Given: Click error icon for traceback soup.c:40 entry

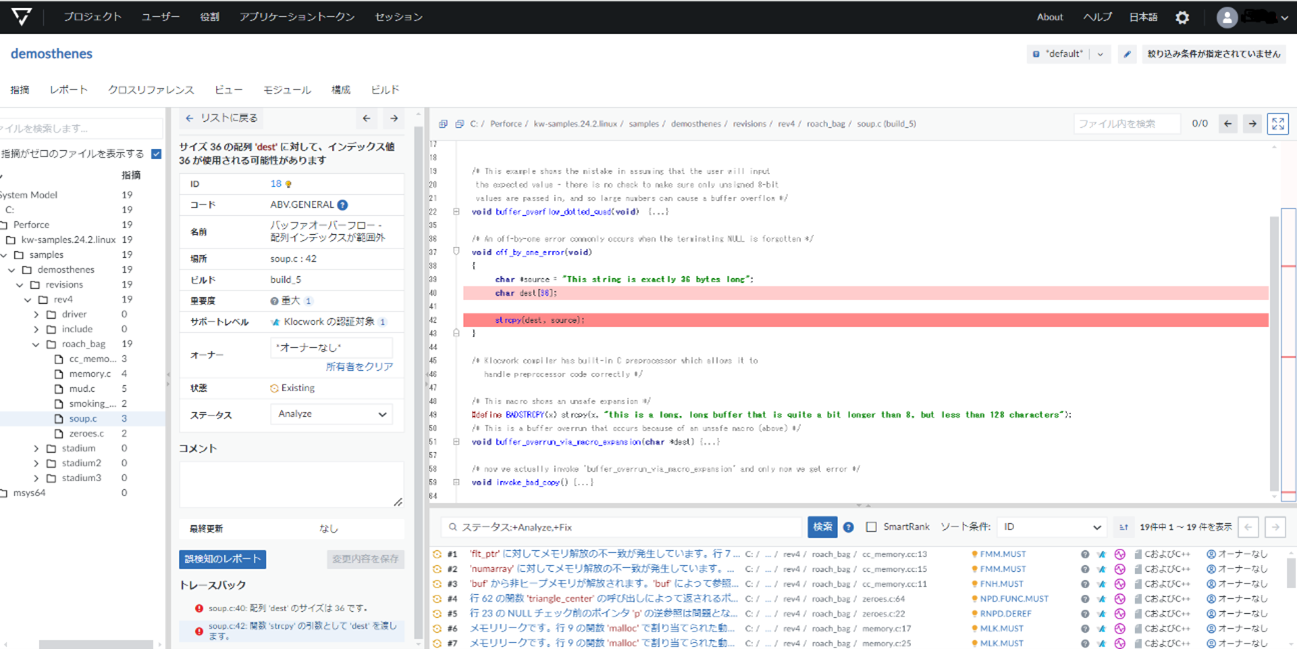Looking at the screenshot, I should point(200,608).
